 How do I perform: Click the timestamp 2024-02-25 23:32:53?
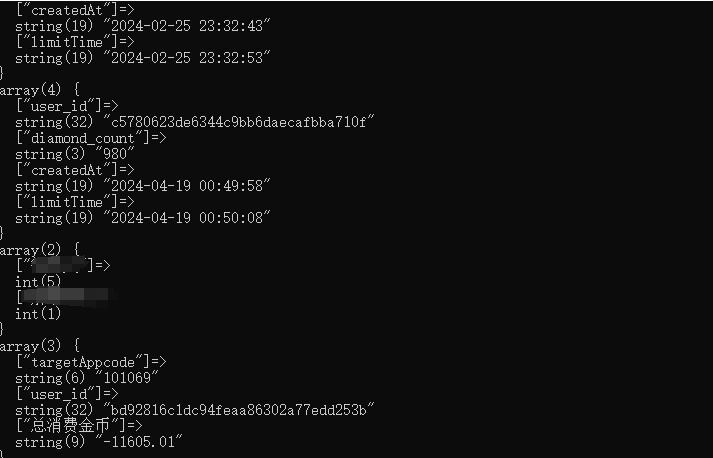(187, 58)
